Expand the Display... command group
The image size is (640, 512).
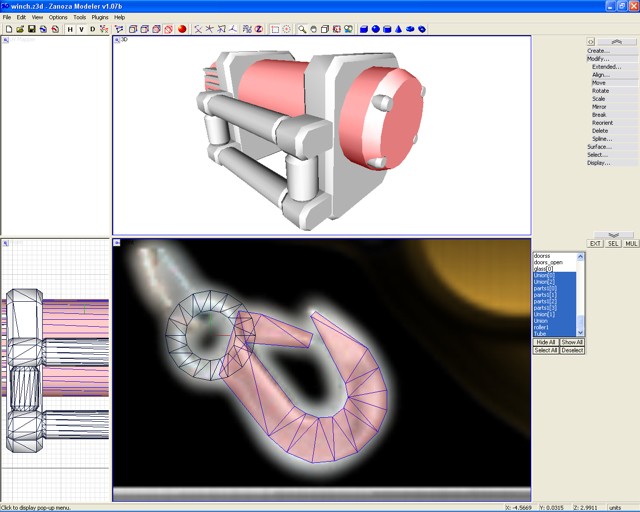coord(598,163)
